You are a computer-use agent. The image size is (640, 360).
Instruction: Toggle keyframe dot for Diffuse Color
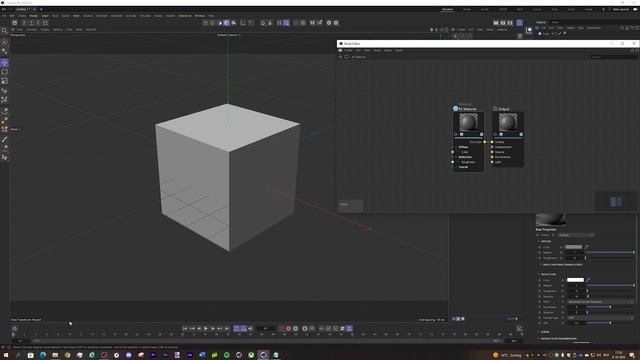[540, 247]
